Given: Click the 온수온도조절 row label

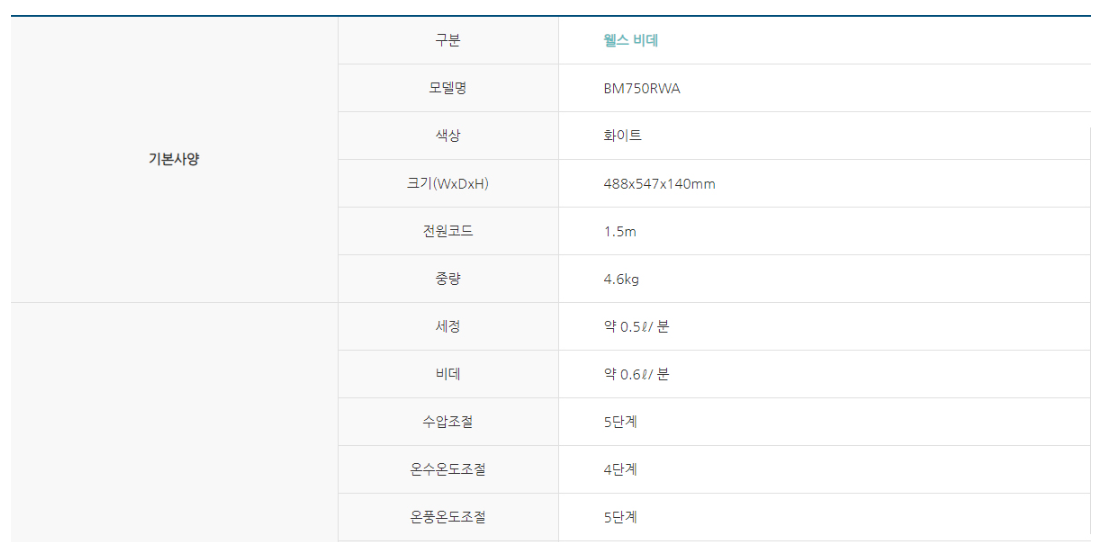Looking at the screenshot, I should pyautogui.click(x=448, y=469).
